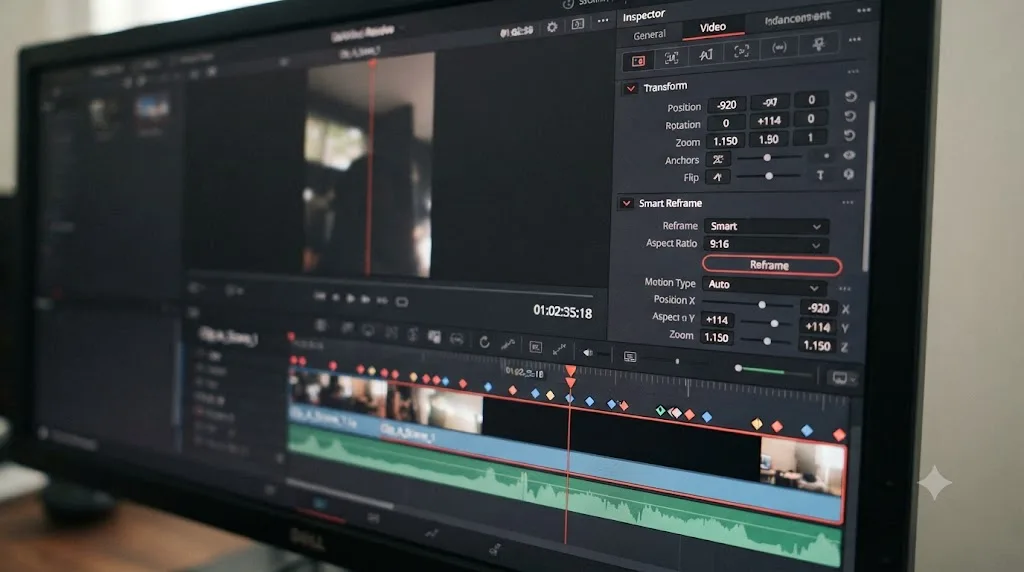
Task: Click the circular arrow icon in timeline toolbar
Action: 484,342
